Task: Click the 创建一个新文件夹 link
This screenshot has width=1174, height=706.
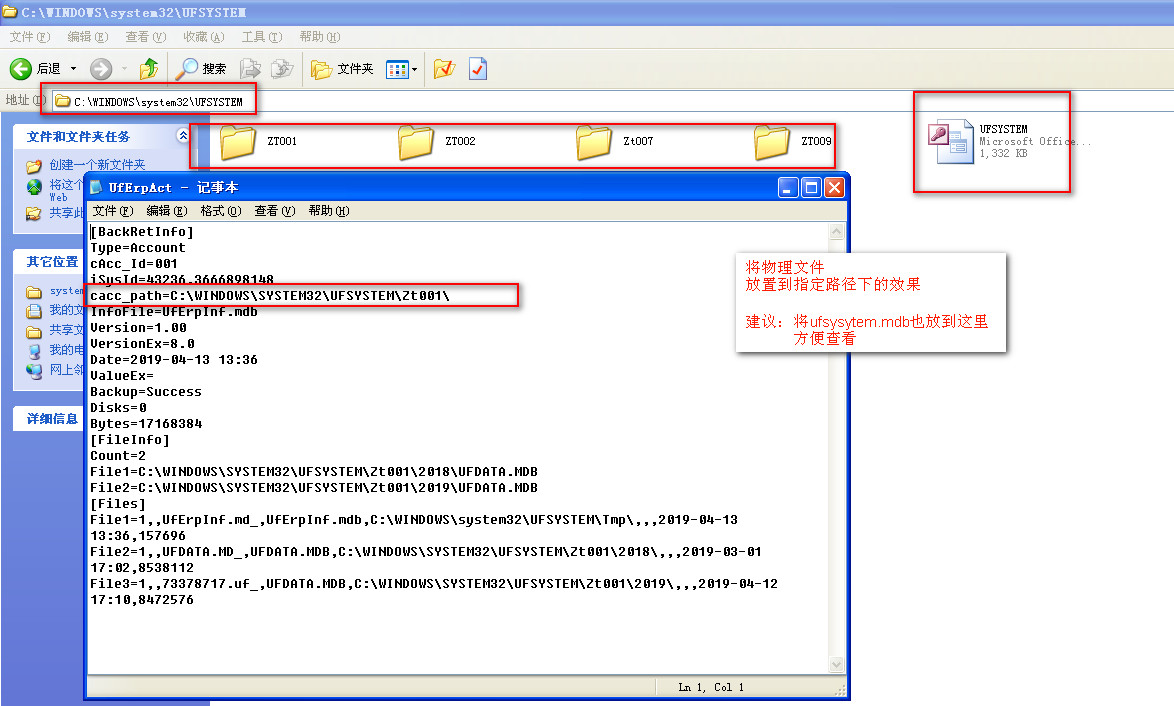Action: click(97, 165)
